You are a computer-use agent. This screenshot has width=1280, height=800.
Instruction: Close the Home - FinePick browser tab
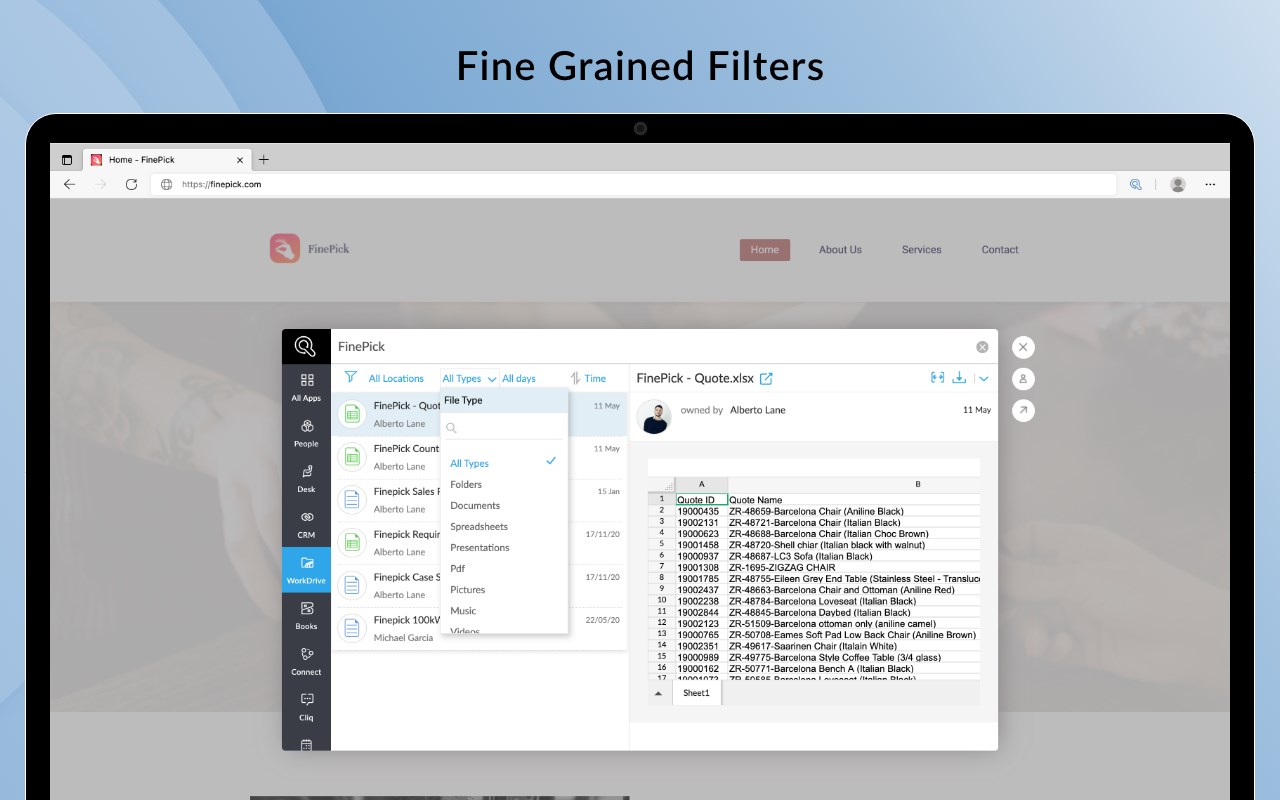(240, 160)
